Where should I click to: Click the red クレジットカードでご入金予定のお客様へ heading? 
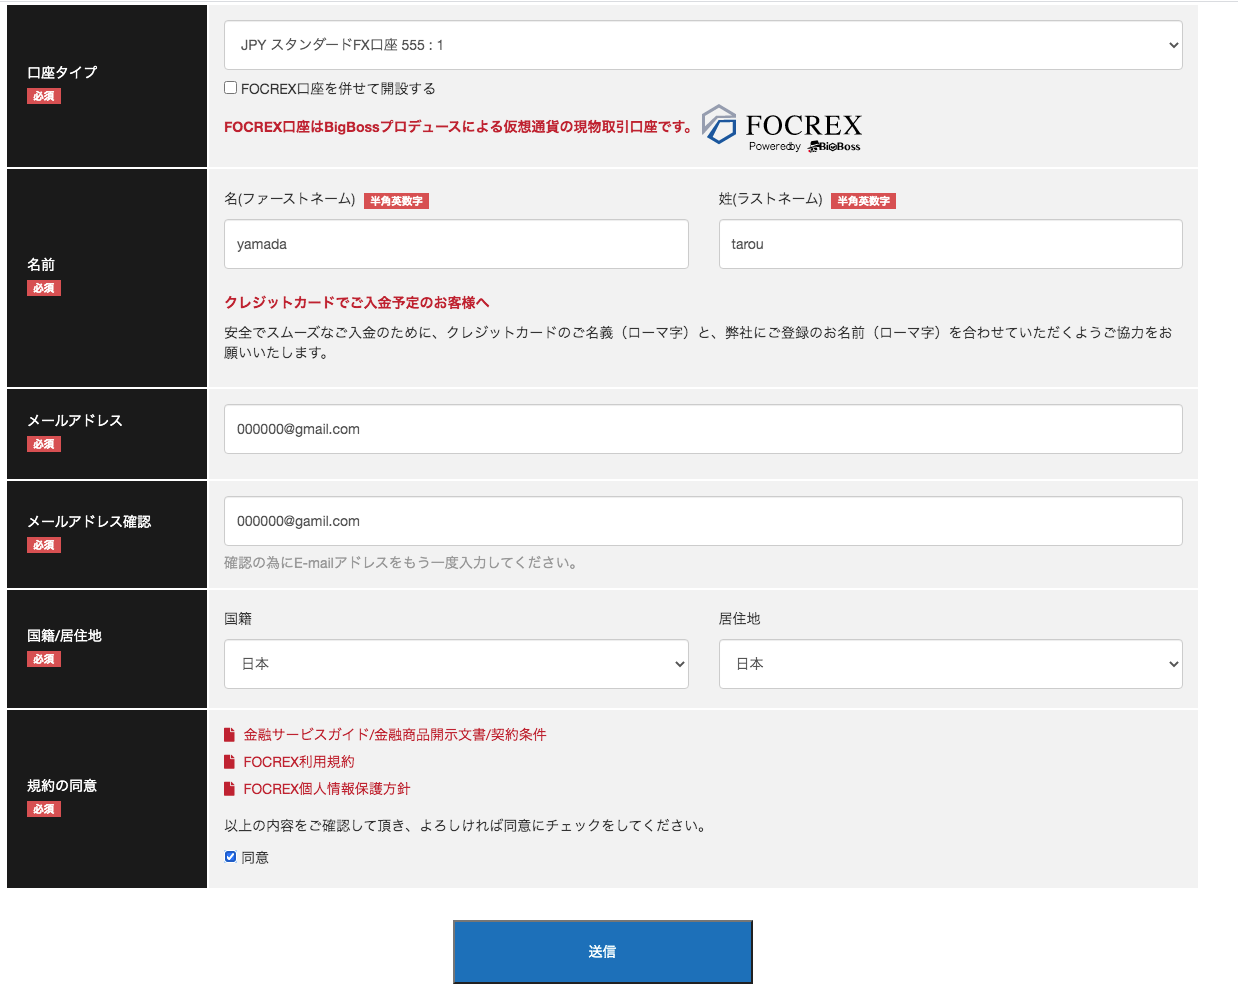357,303
